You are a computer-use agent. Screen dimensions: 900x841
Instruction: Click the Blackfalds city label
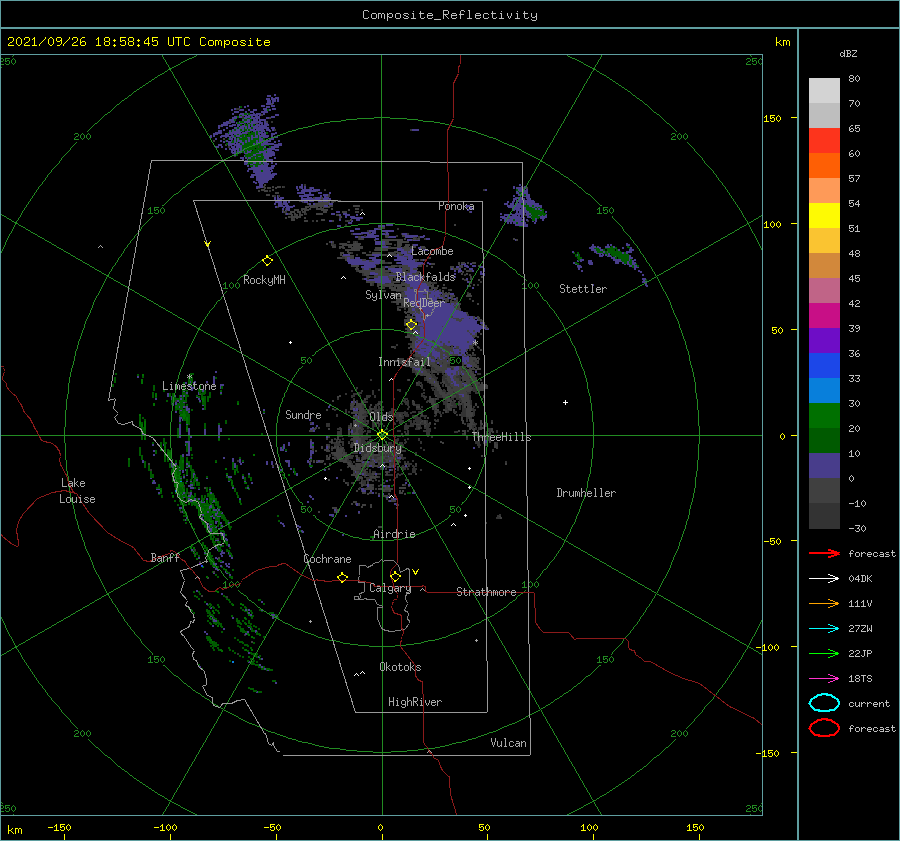click(x=425, y=277)
